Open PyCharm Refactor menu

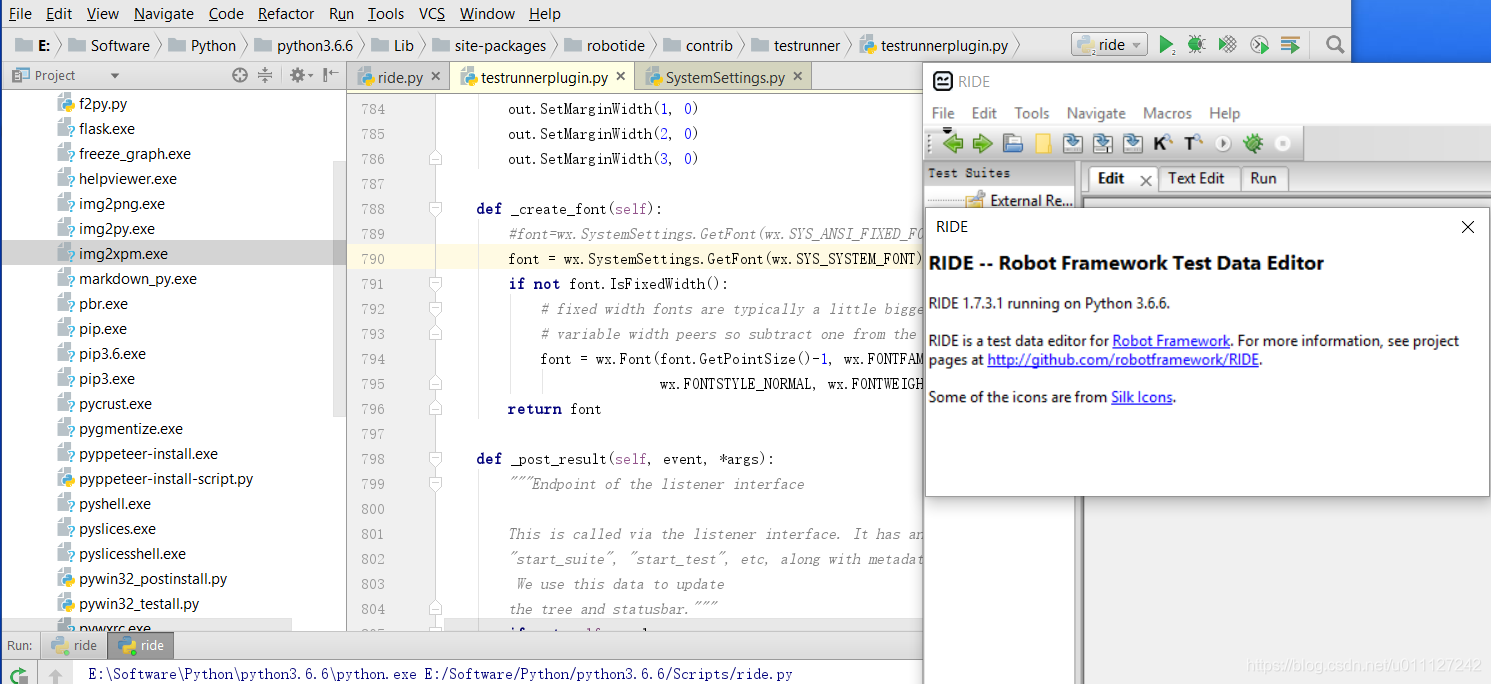[x=286, y=14]
